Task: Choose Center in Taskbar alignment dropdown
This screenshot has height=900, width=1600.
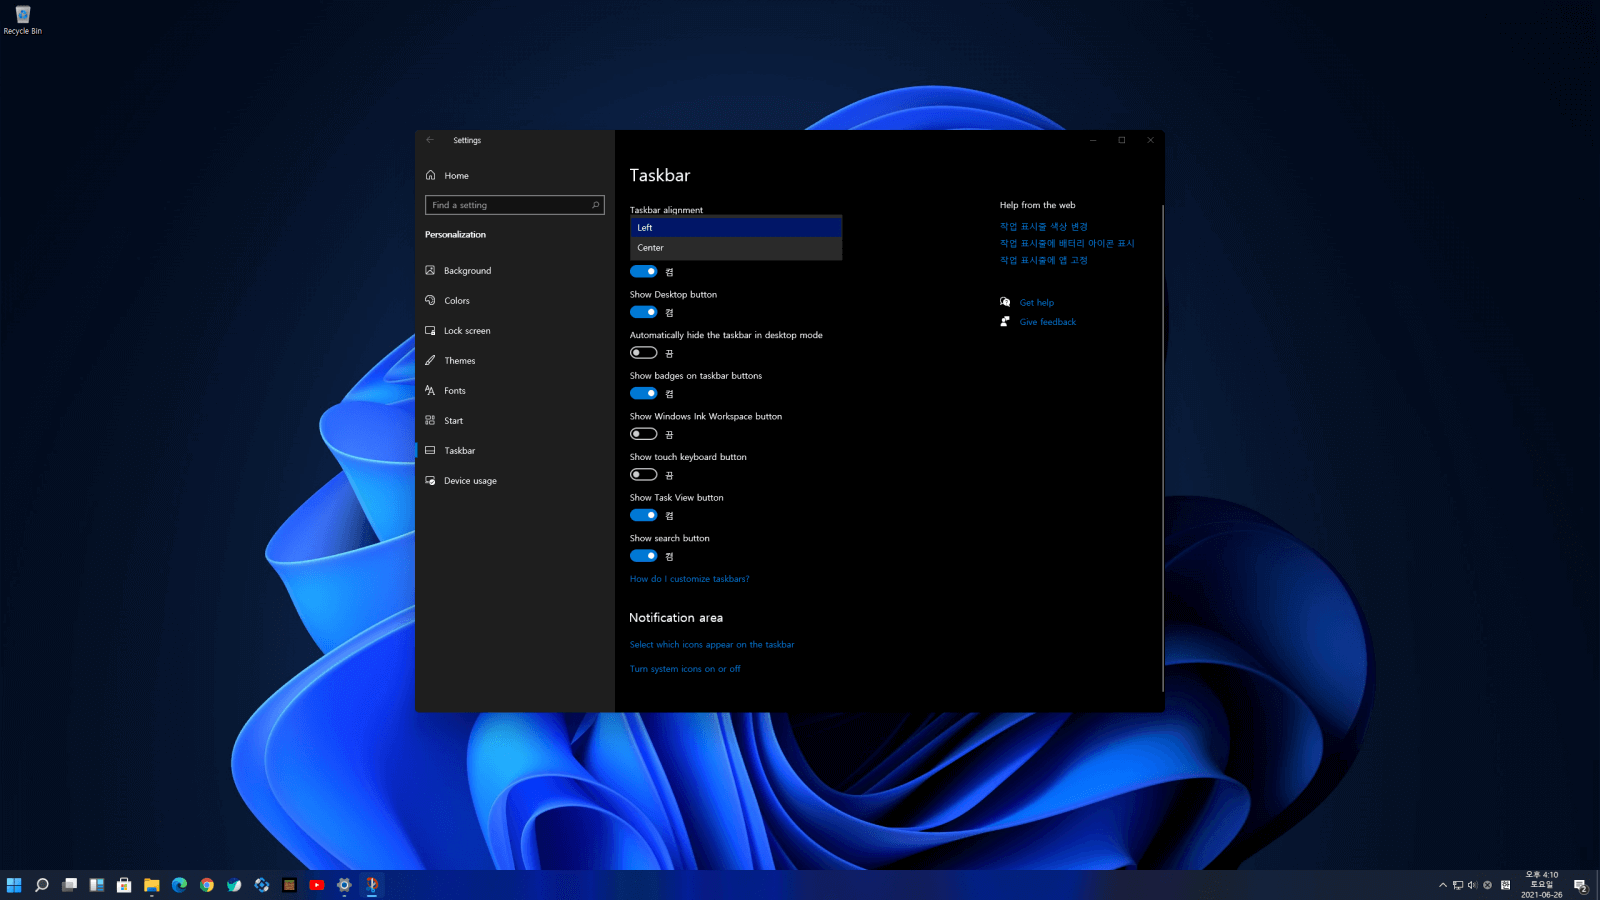Action: pos(736,248)
